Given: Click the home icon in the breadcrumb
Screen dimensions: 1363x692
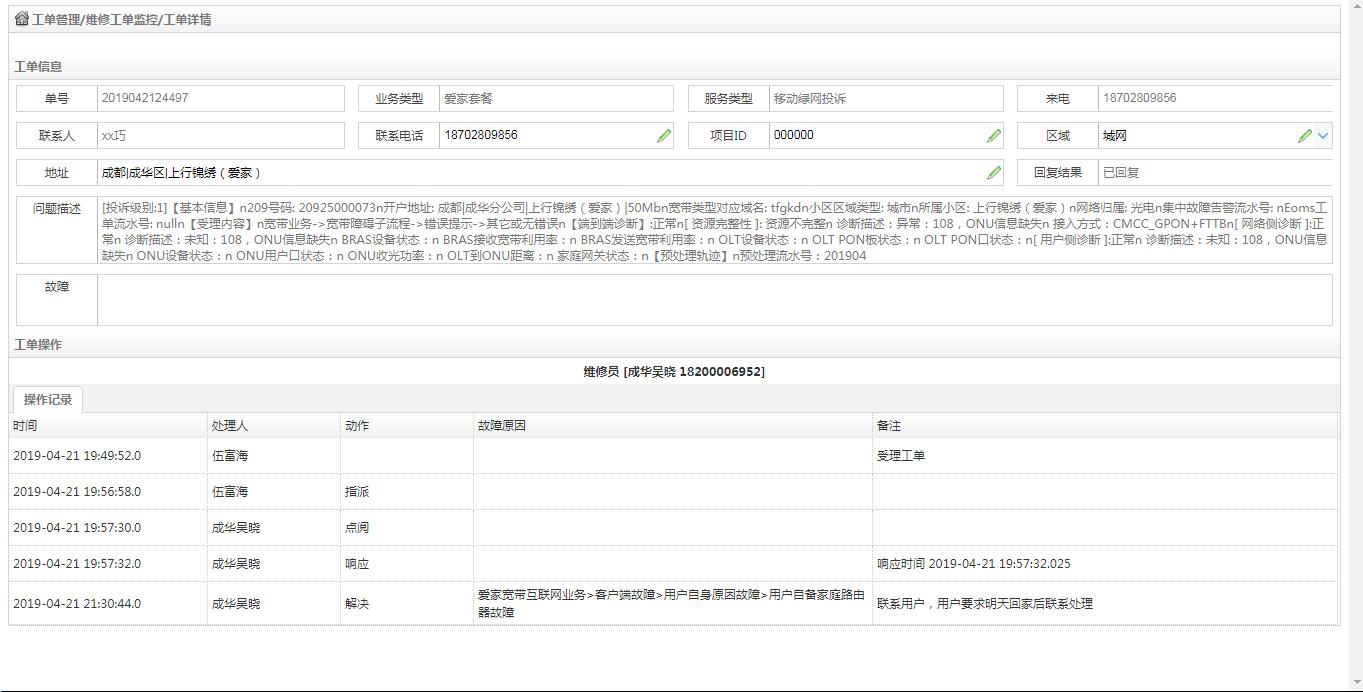Looking at the screenshot, I should tap(21, 19).
